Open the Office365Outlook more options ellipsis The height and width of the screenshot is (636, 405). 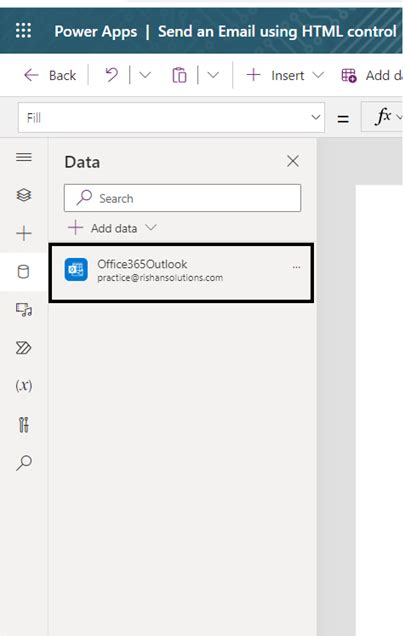pos(296,267)
